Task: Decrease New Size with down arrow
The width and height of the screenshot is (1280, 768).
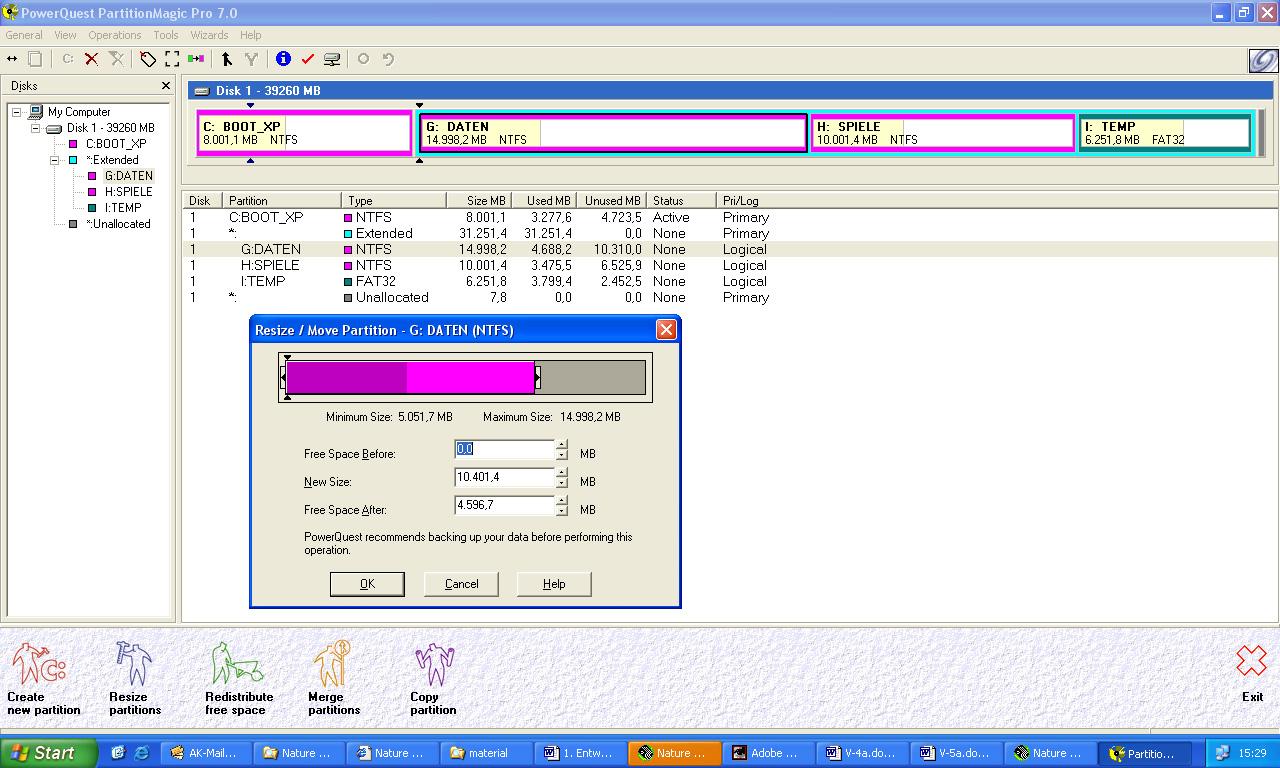Action: click(562, 483)
